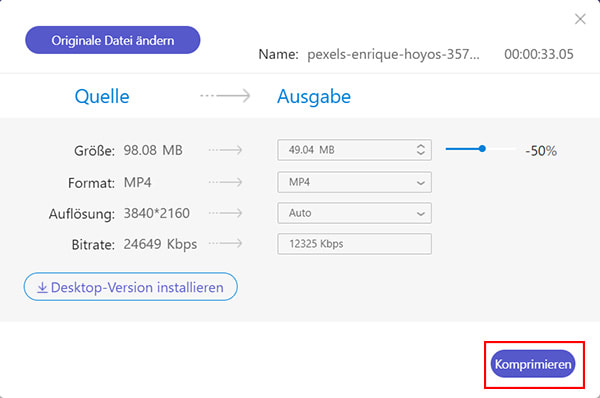This screenshot has width=600, height=398.
Task: Click the 12325 Kbps bitrate field
Action: pos(354,244)
